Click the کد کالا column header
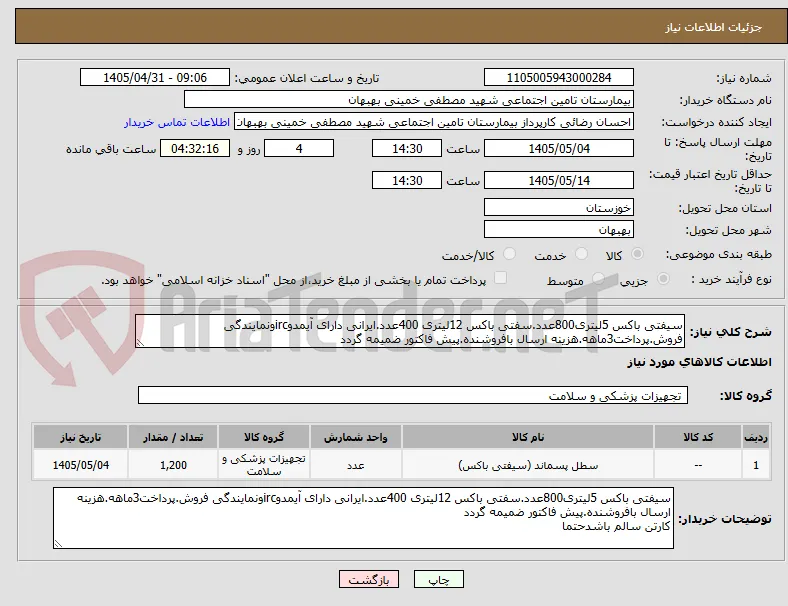The image size is (788, 606). (698, 437)
